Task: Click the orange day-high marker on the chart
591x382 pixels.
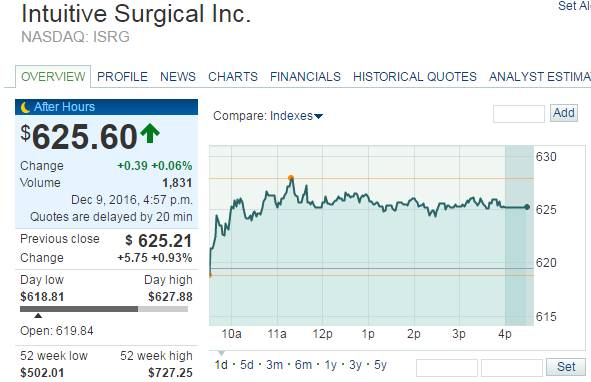Action: [291, 178]
